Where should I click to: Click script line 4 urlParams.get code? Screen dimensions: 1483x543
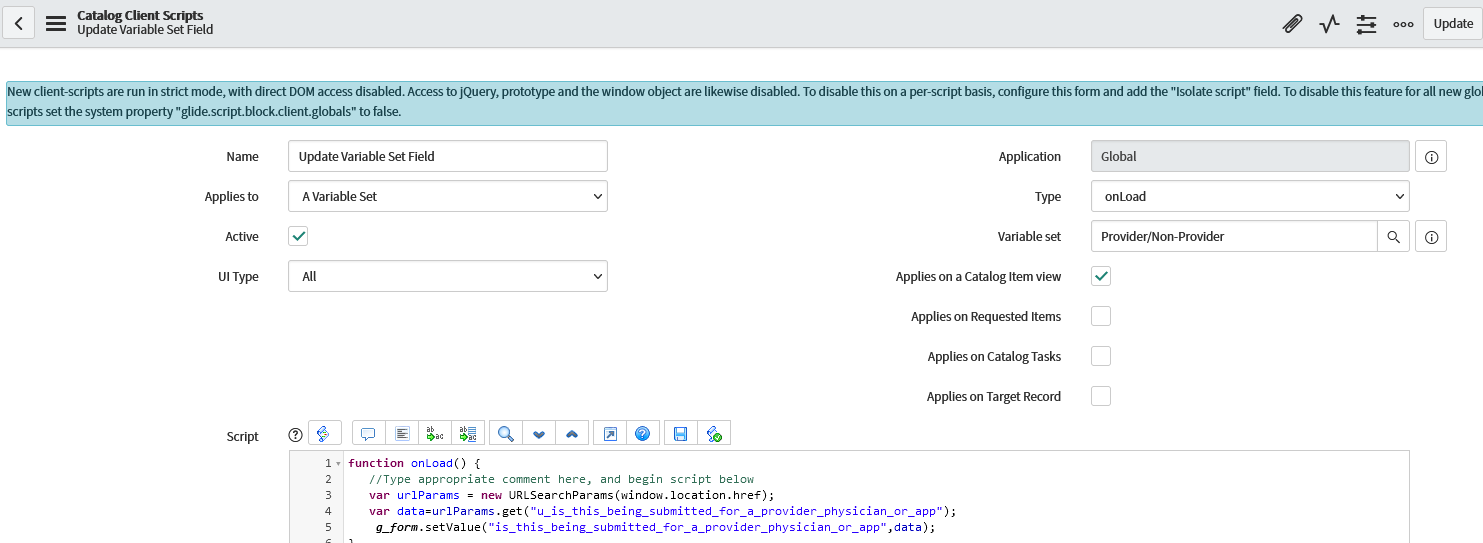pos(662,511)
